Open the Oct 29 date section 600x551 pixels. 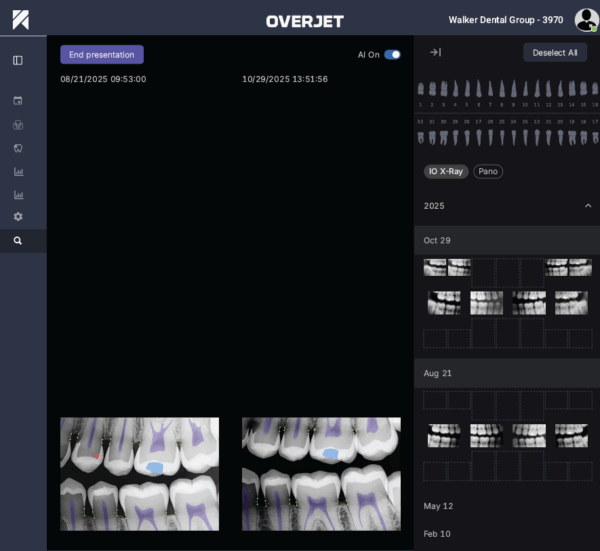437,241
